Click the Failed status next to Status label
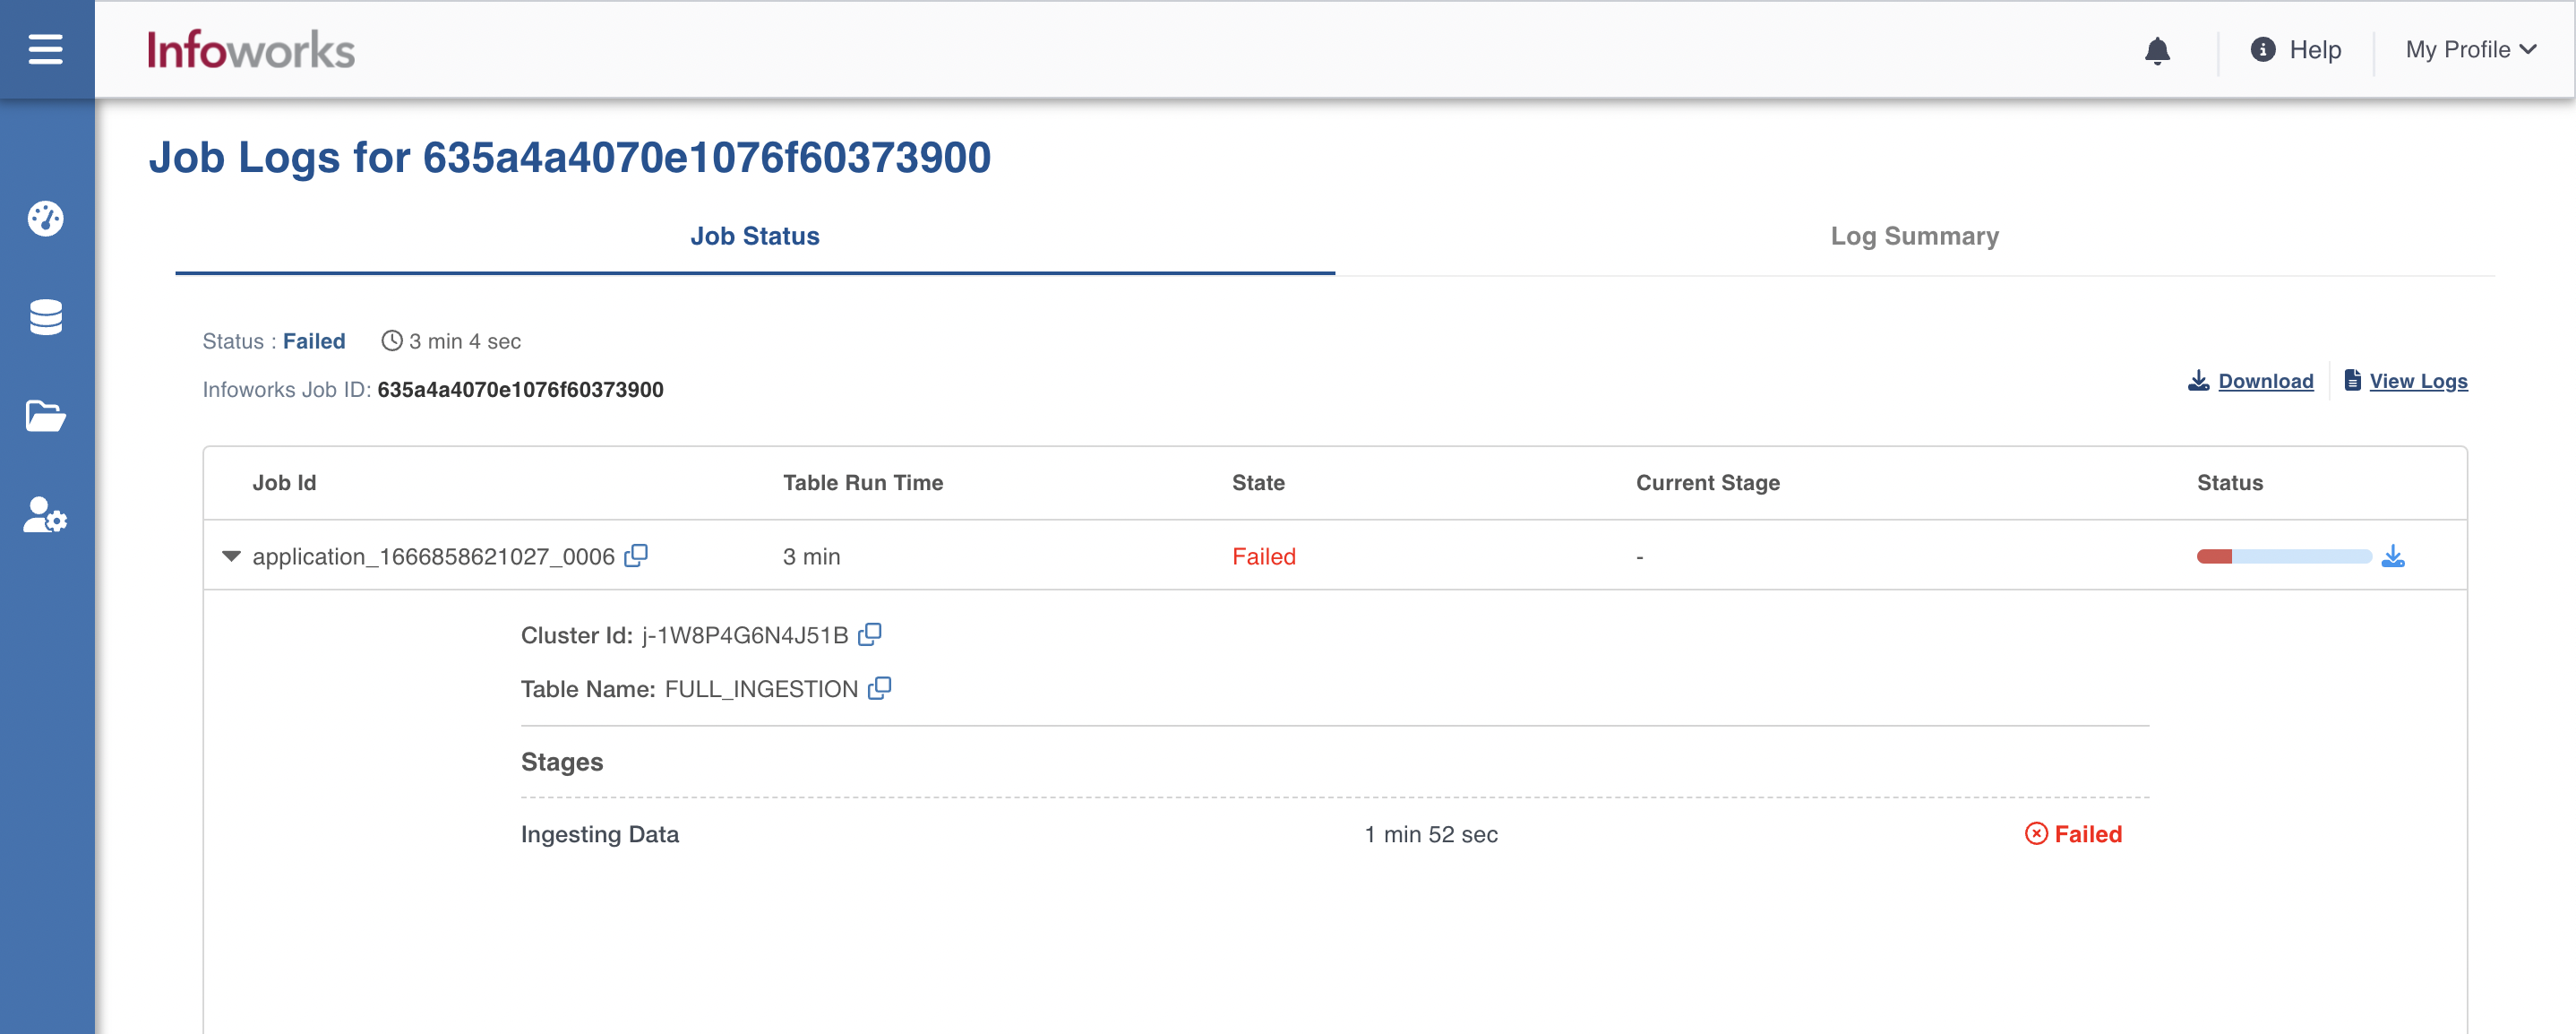The image size is (2576, 1034). click(313, 341)
